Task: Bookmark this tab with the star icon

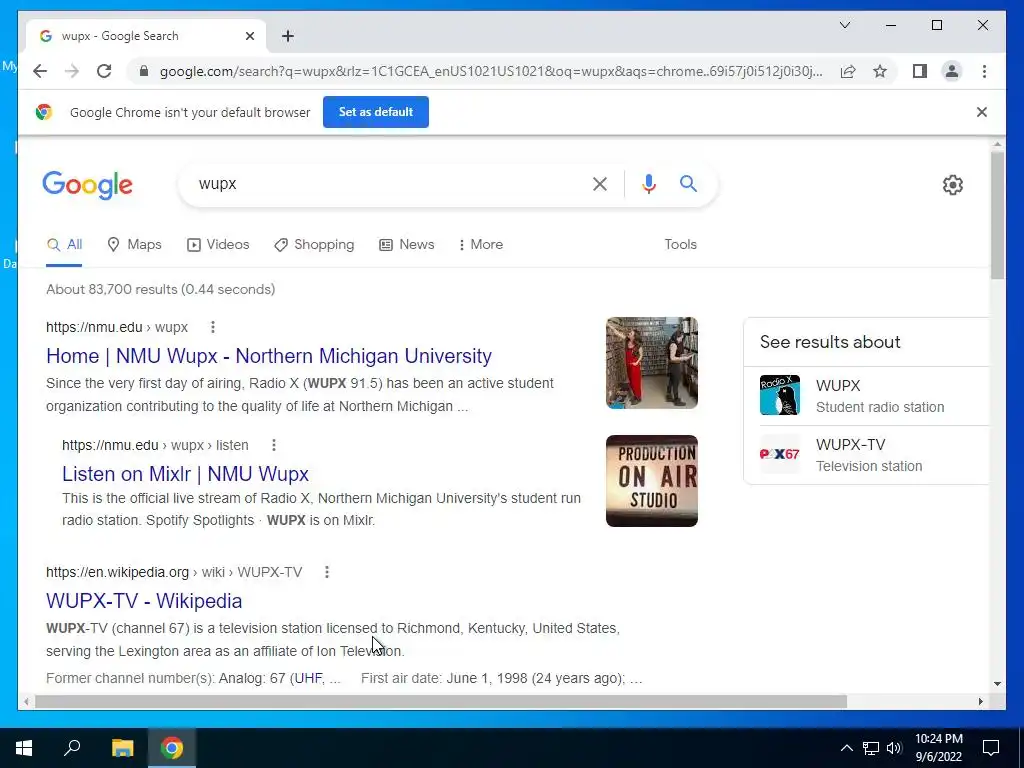Action: (880, 71)
